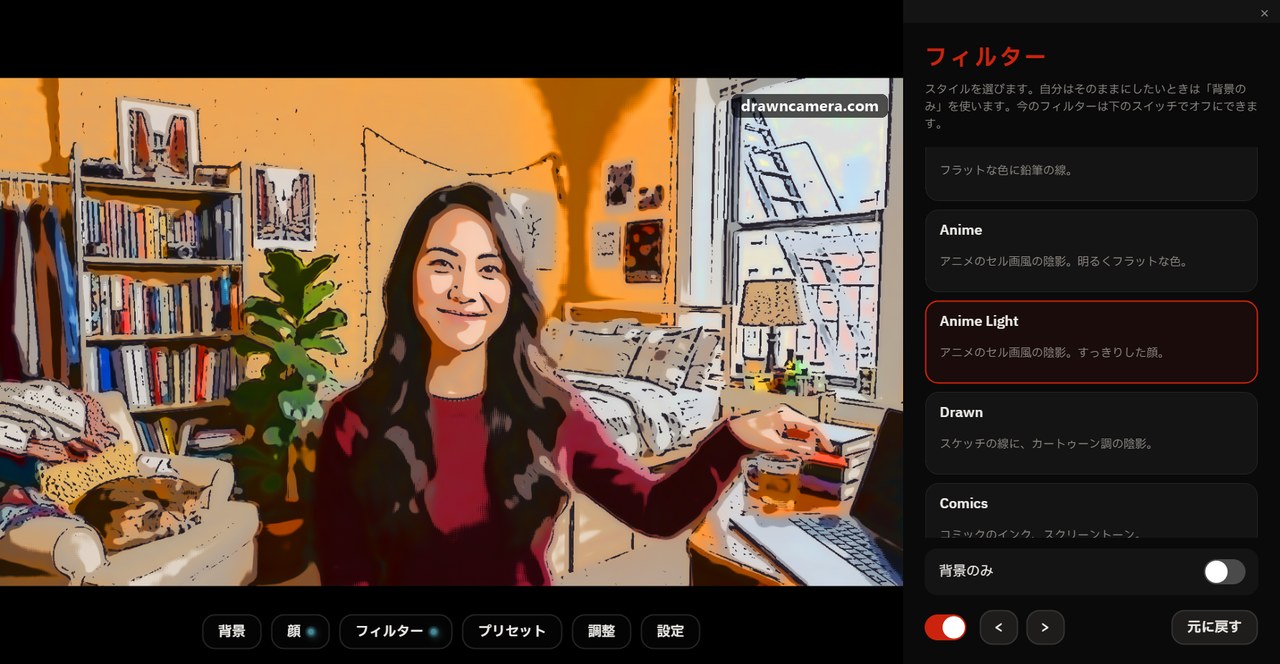Click the camera preview image
Viewport: 1280px width, 664px height.
(x=451, y=332)
